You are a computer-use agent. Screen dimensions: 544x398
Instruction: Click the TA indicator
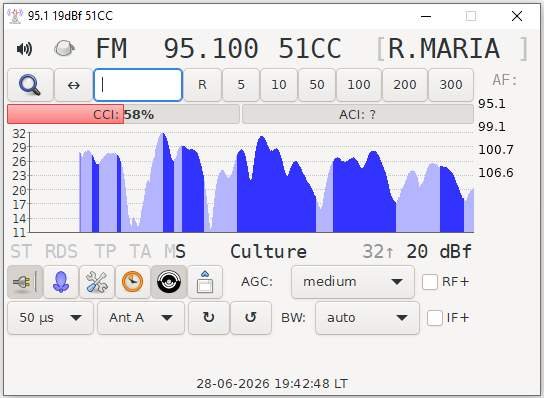tap(140, 252)
